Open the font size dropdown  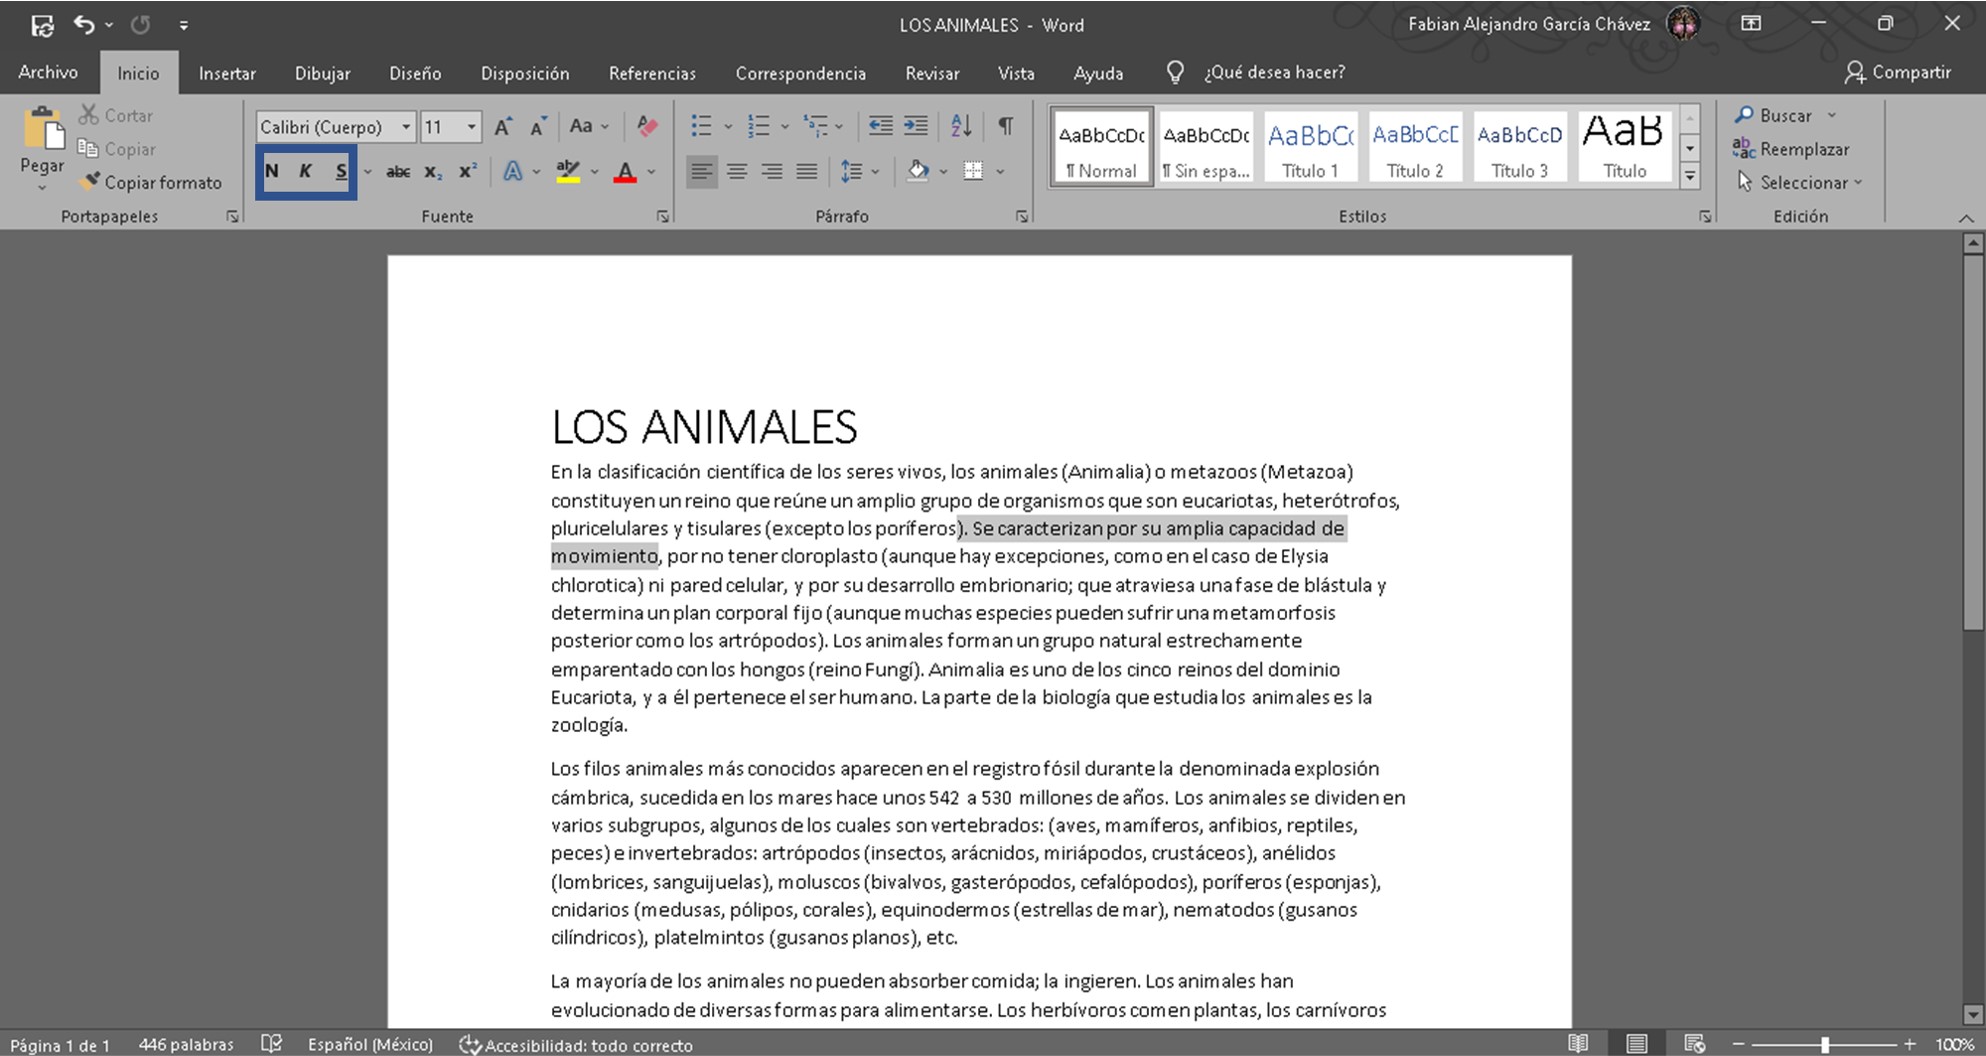471,127
